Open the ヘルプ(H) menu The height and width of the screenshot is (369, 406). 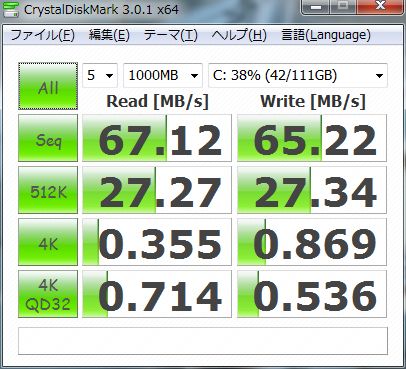pos(239,35)
